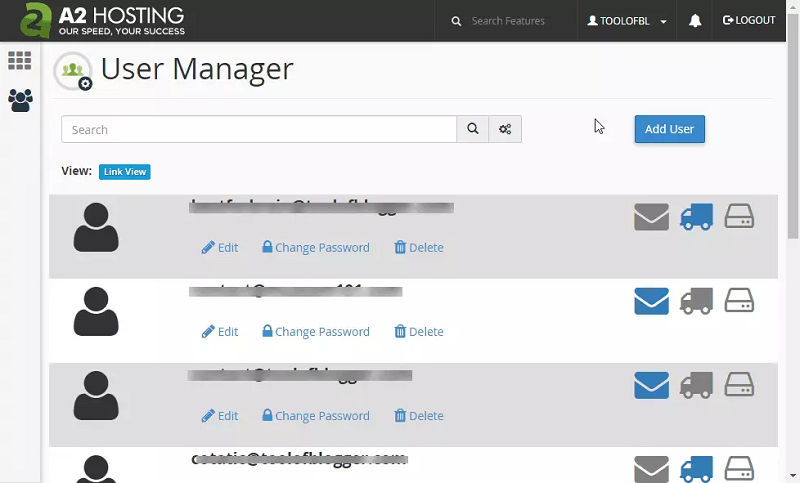The width and height of the screenshot is (800, 483).
Task: Open User Manager icon in left sidebar
Action: pos(20,99)
